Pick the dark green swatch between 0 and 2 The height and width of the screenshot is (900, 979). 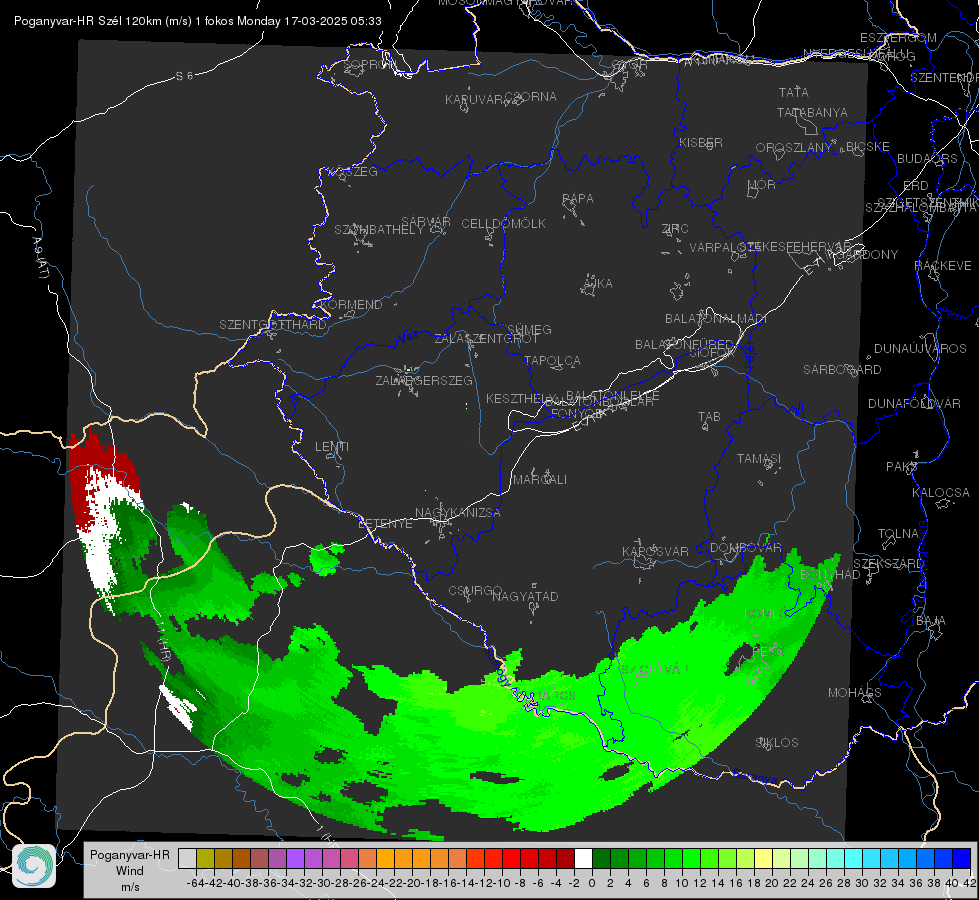pos(601,858)
